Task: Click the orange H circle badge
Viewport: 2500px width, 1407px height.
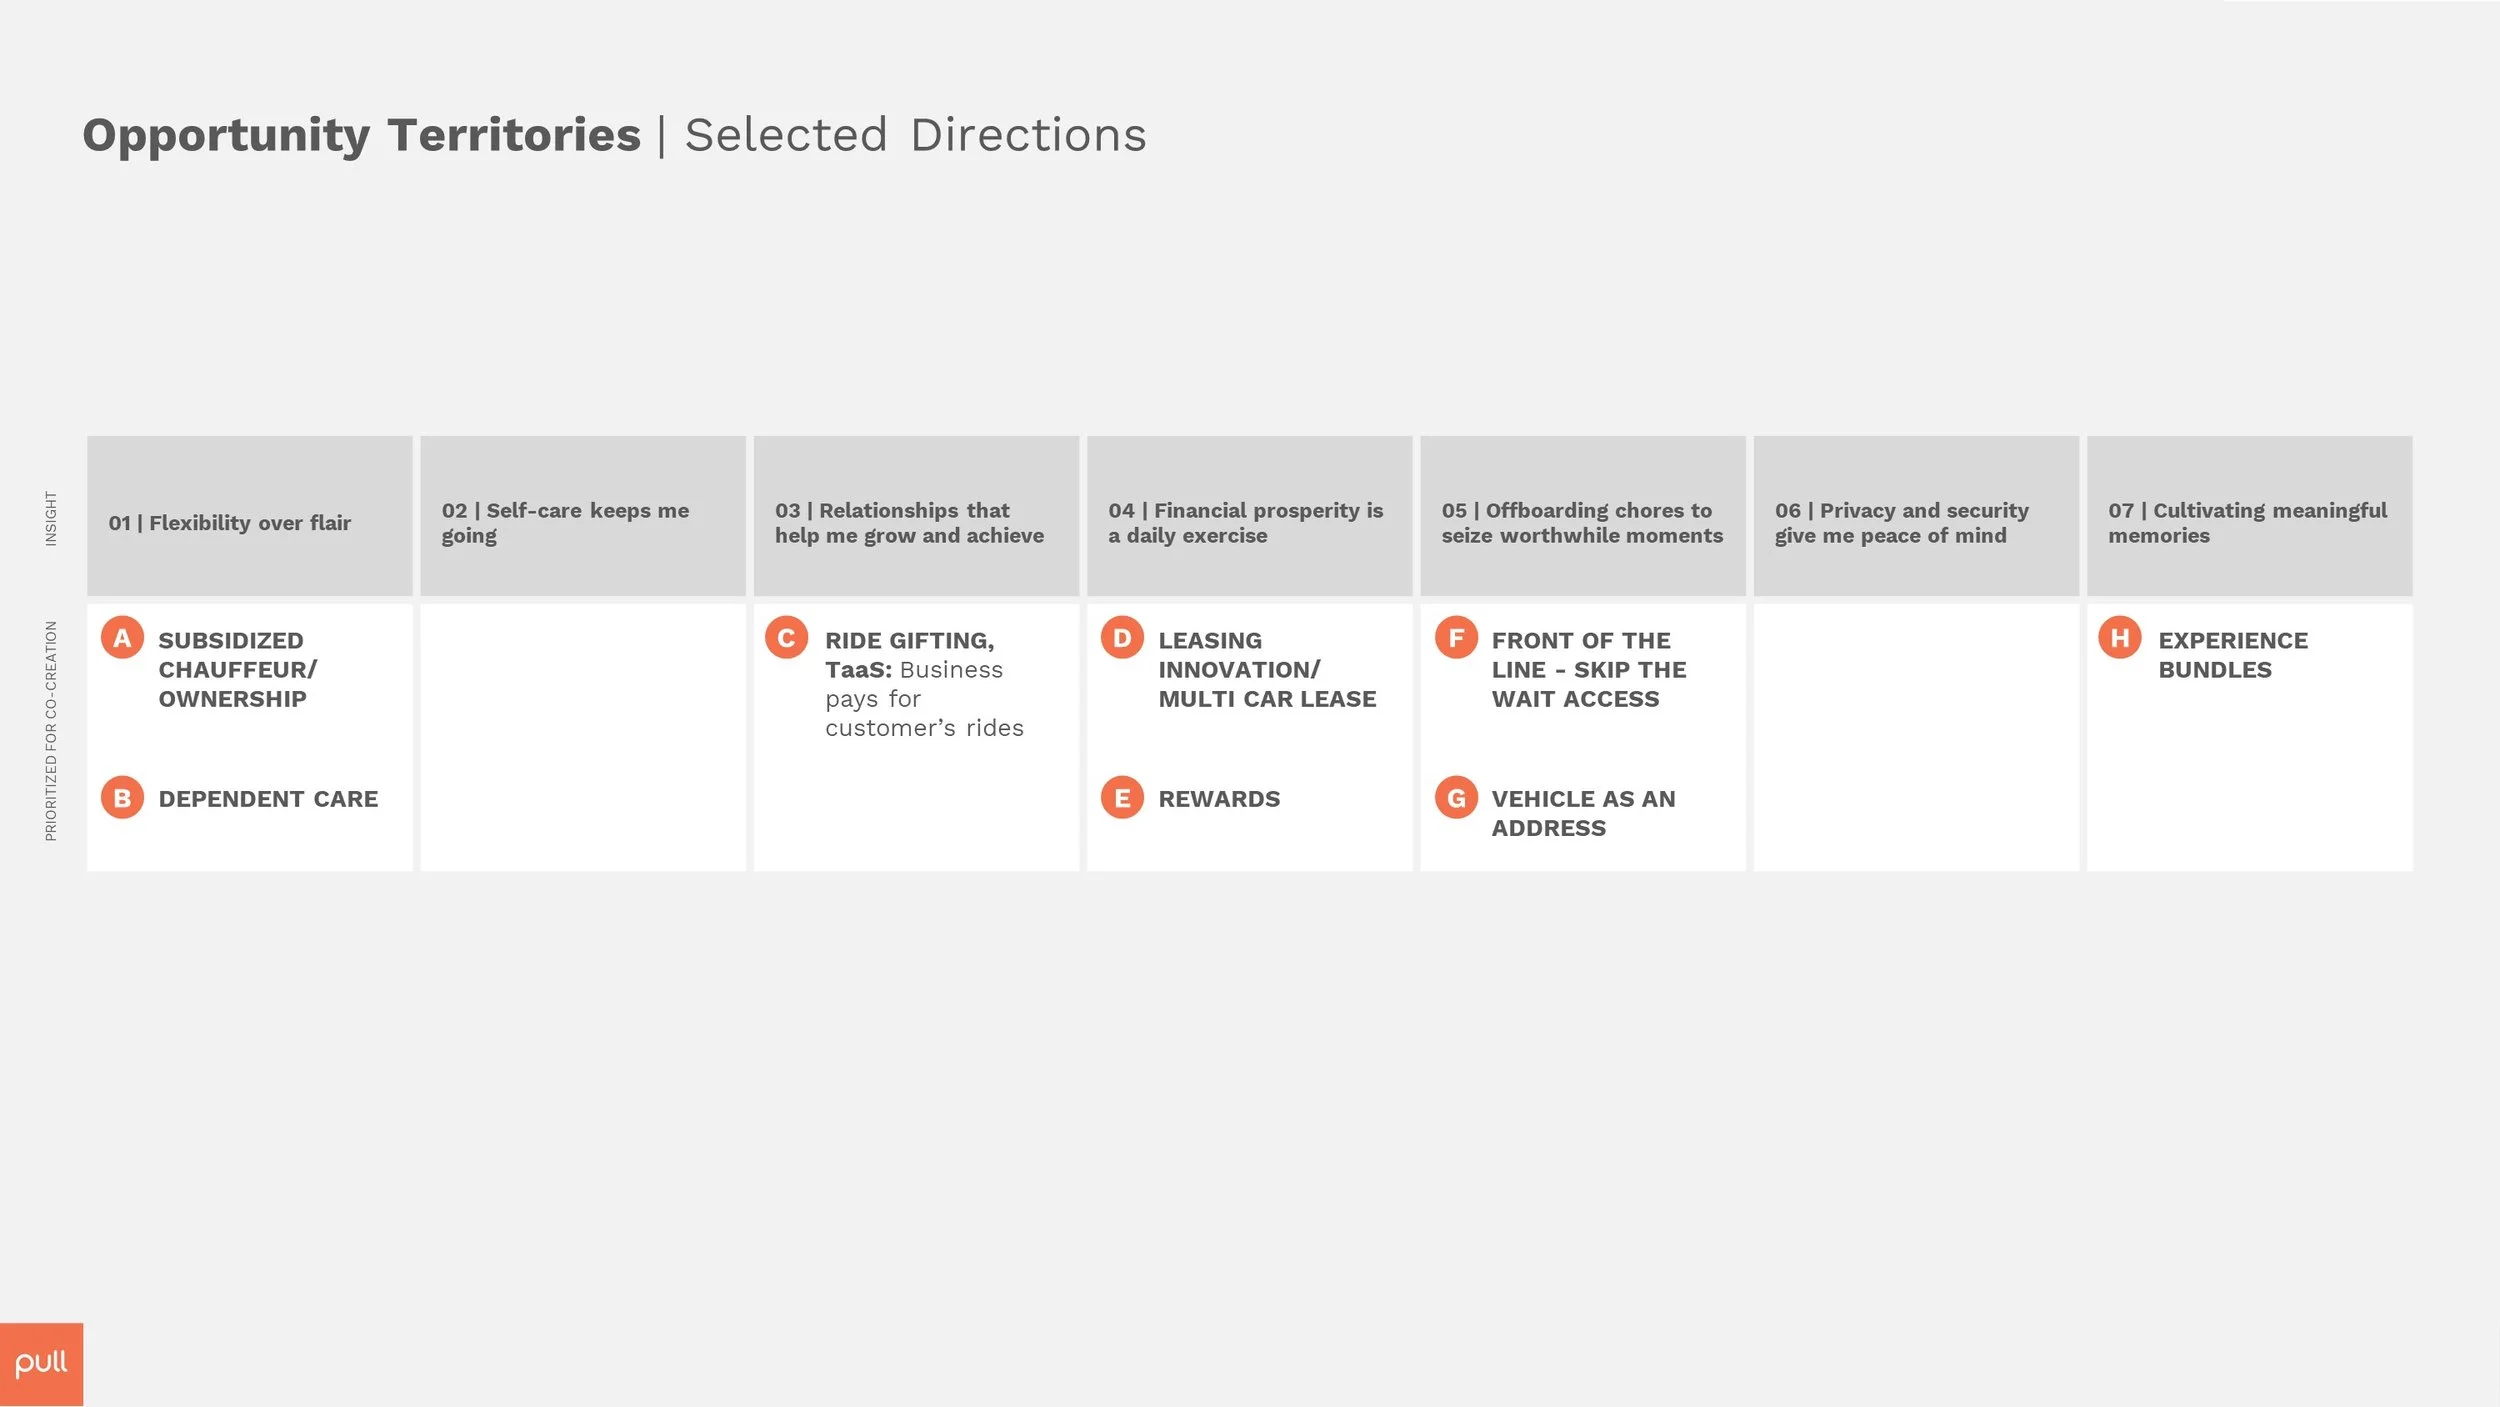Action: pos(2120,638)
